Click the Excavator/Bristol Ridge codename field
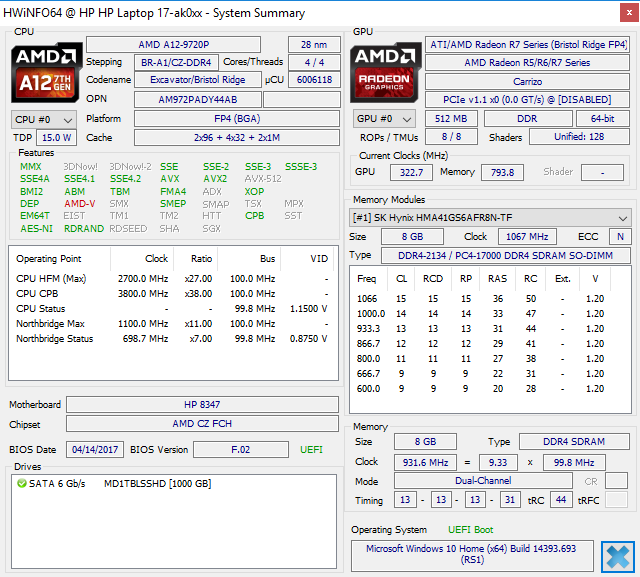Viewport: 640px width, 577px height. point(198,80)
